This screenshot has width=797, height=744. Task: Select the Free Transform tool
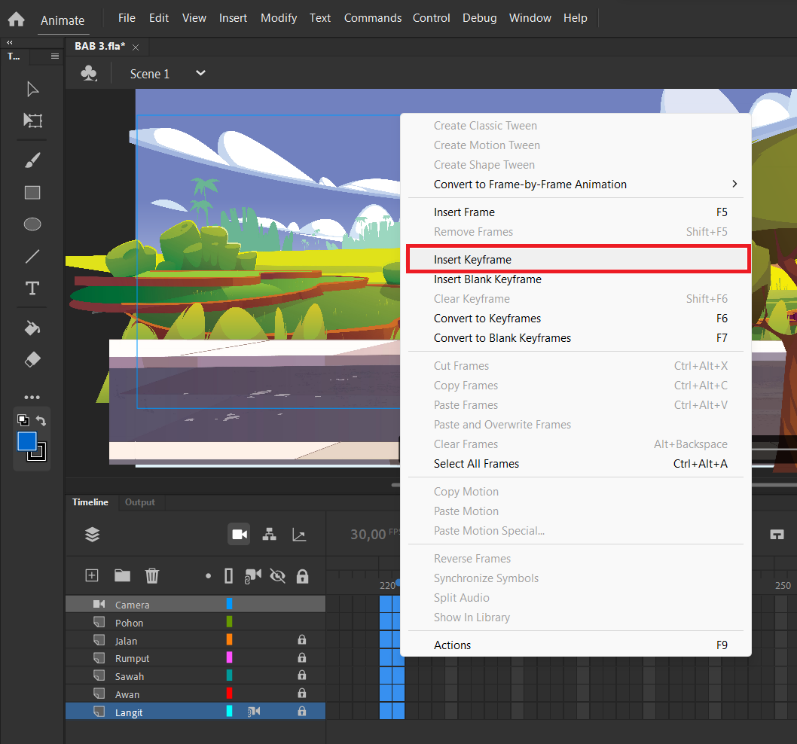click(33, 120)
